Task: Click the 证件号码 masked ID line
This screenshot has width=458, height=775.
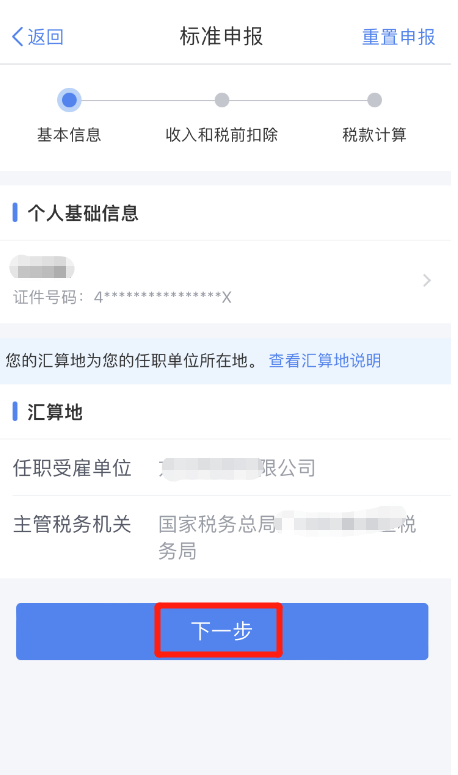Action: pyautogui.click(x=122, y=297)
